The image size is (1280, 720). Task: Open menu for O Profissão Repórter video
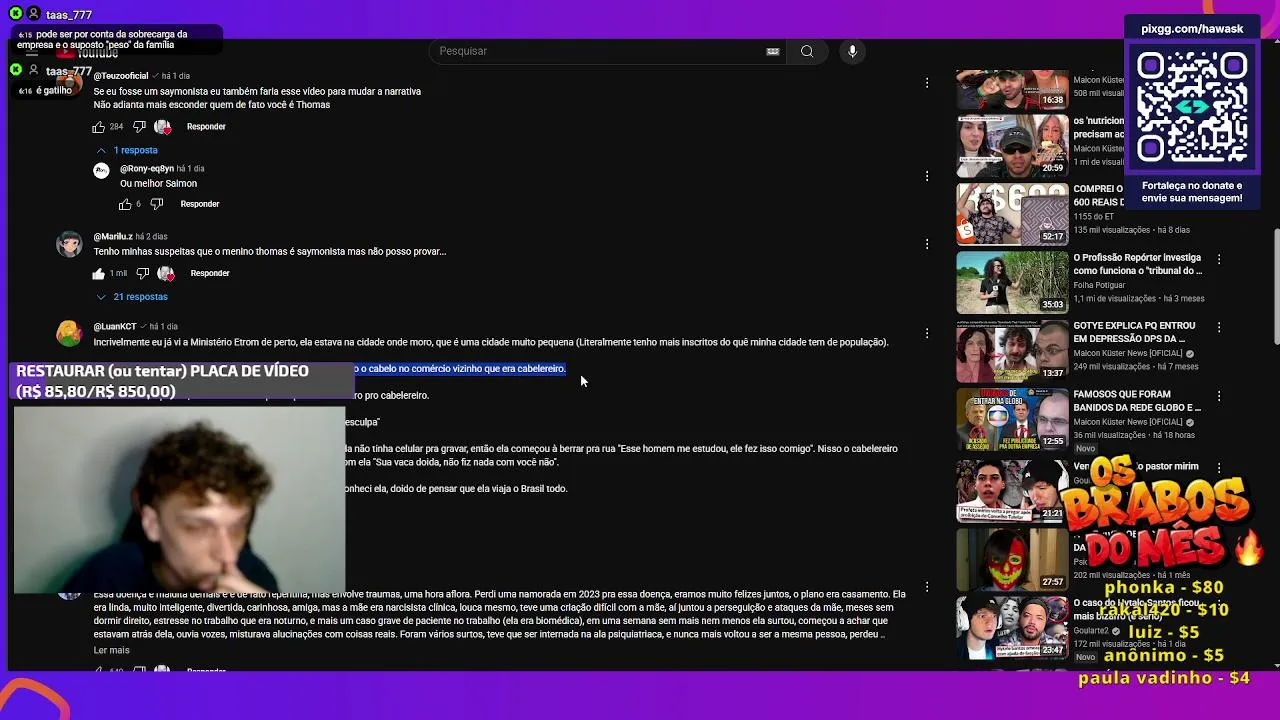(x=1219, y=259)
